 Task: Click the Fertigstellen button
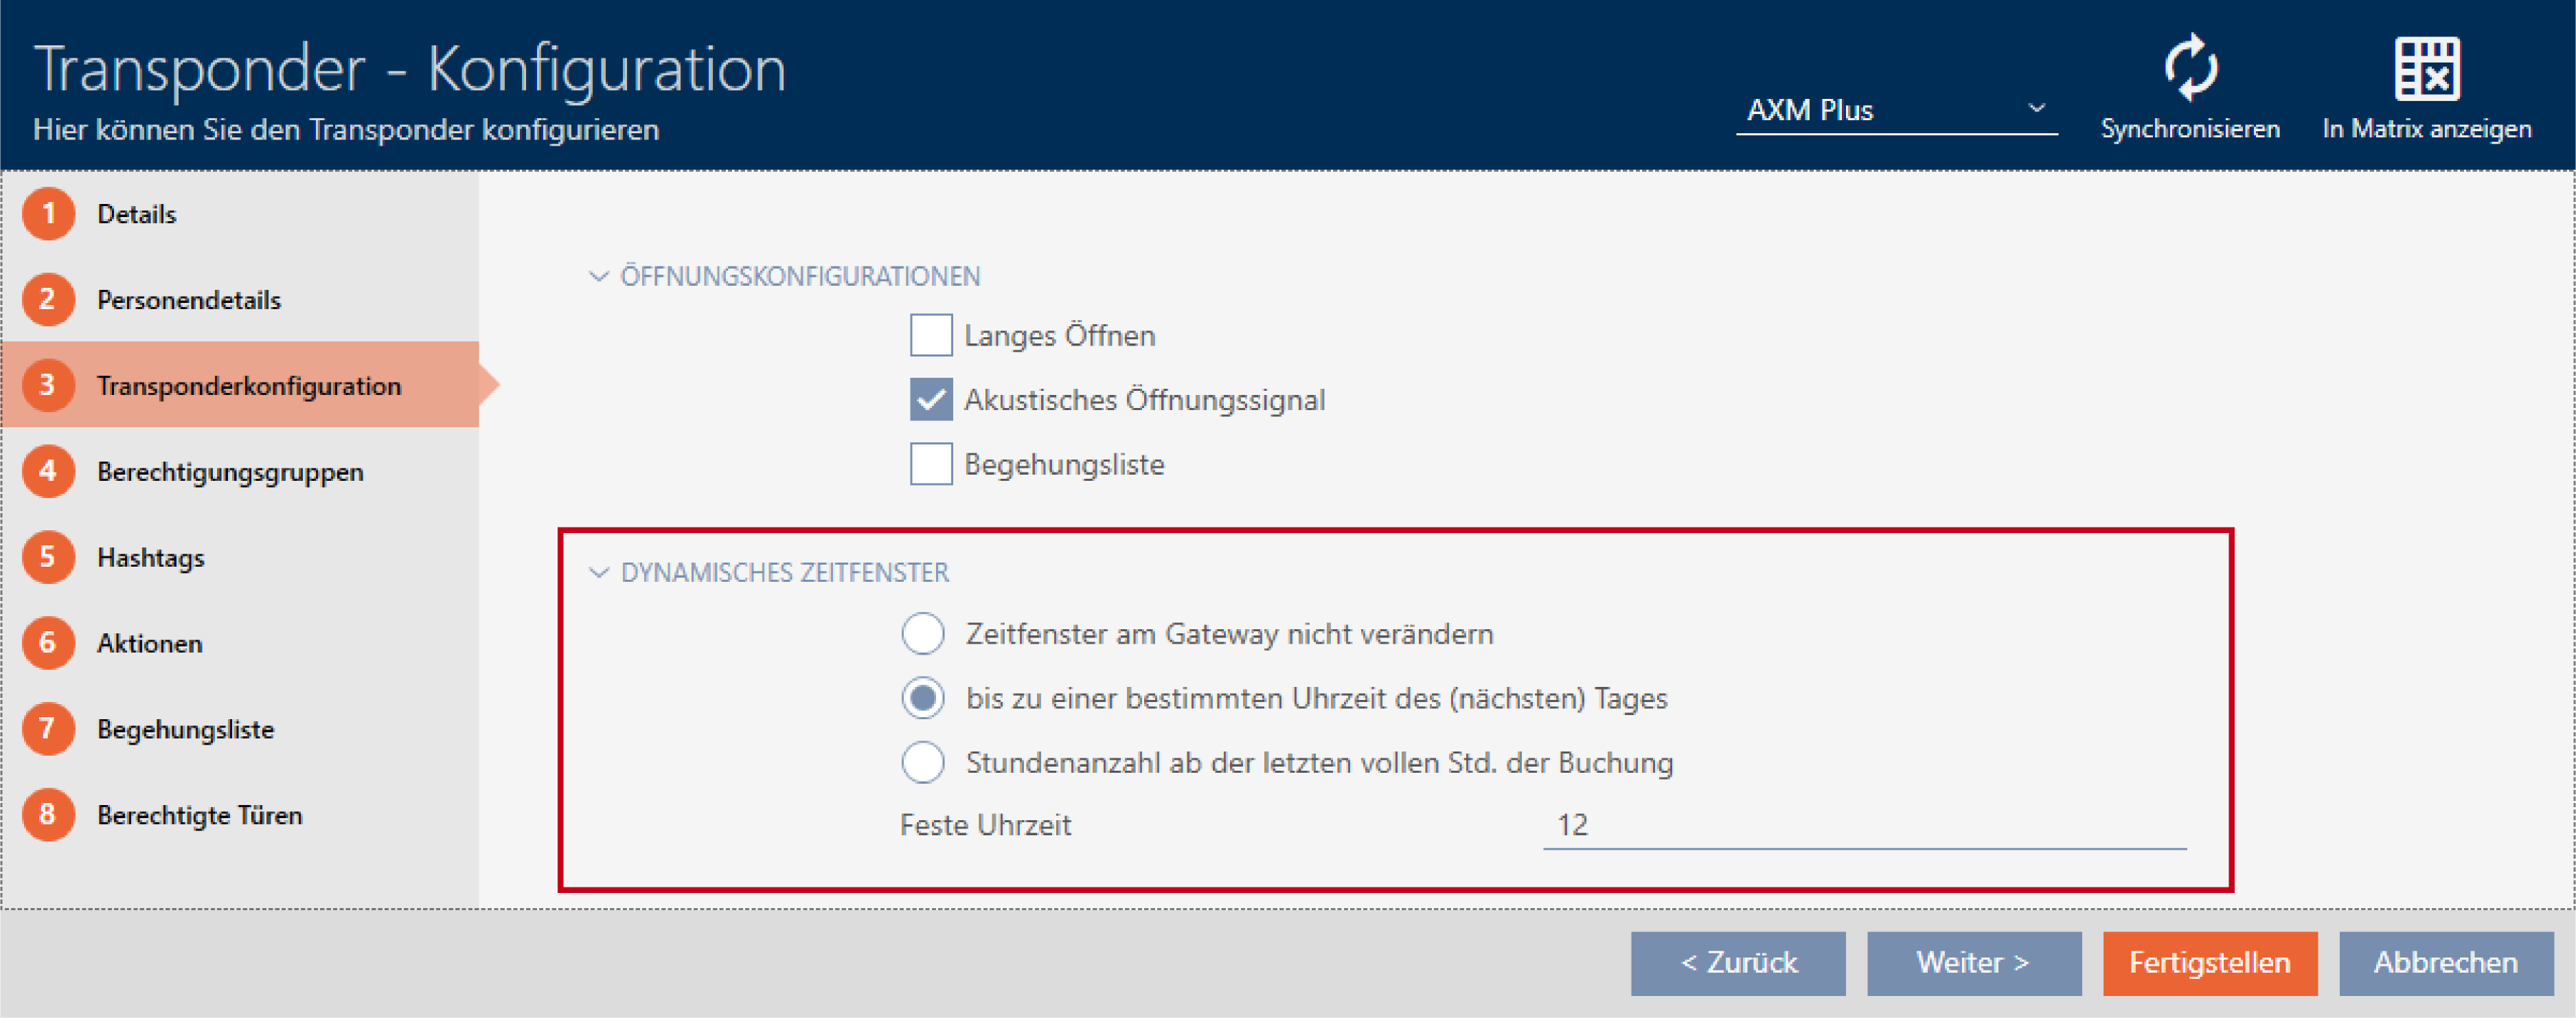(x=2209, y=963)
